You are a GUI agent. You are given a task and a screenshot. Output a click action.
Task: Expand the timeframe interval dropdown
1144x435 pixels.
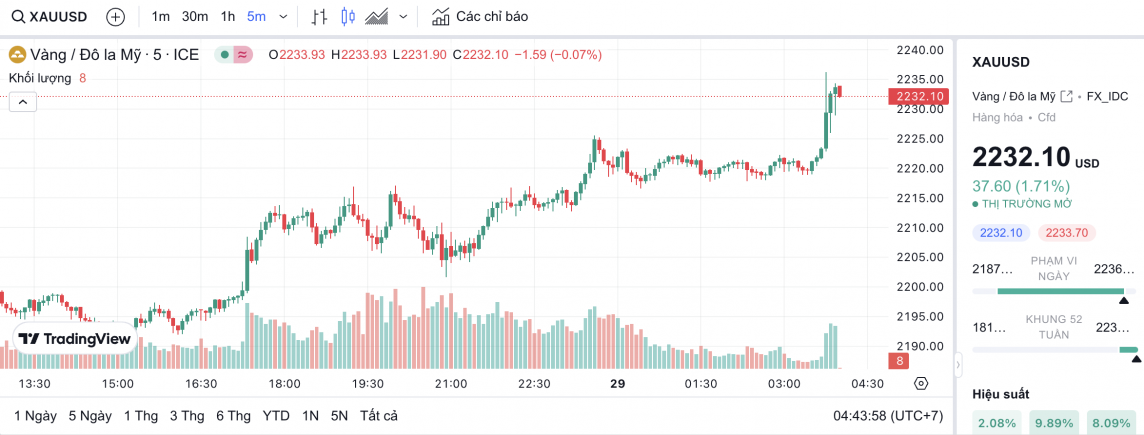pyautogui.click(x=283, y=17)
